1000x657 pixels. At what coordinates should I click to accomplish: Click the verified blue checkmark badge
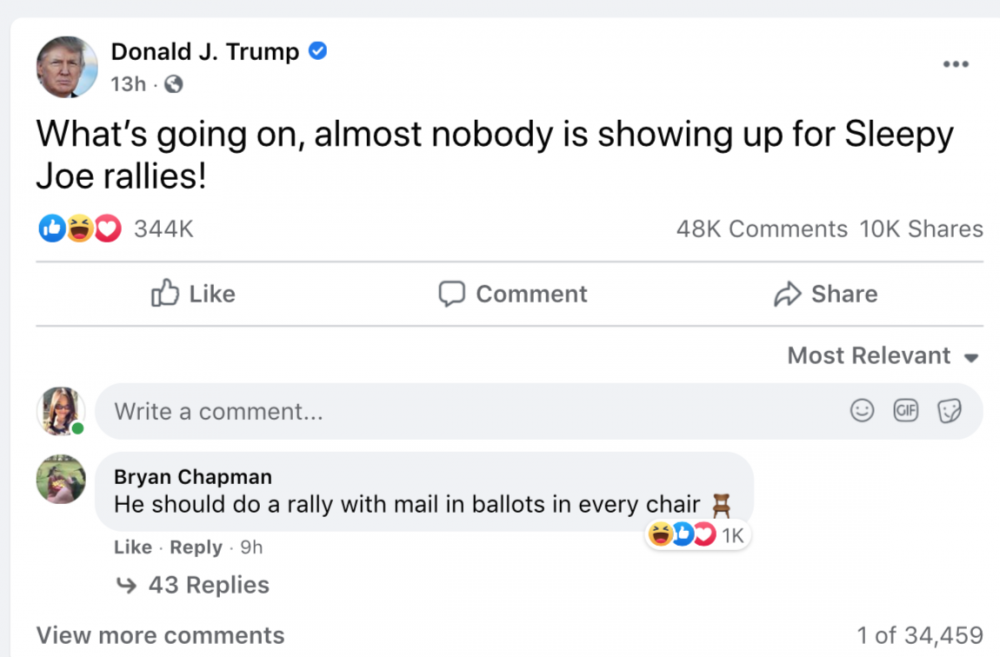(x=318, y=51)
